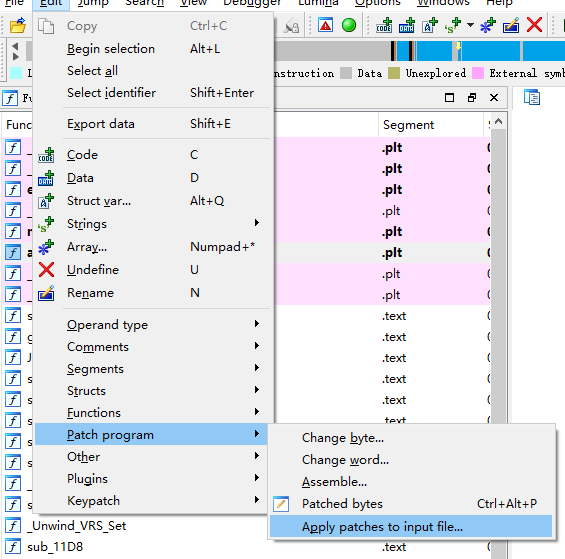Click the red warning triangle toolbar icon
Viewport: 565px width, 559px height.
pos(325,25)
